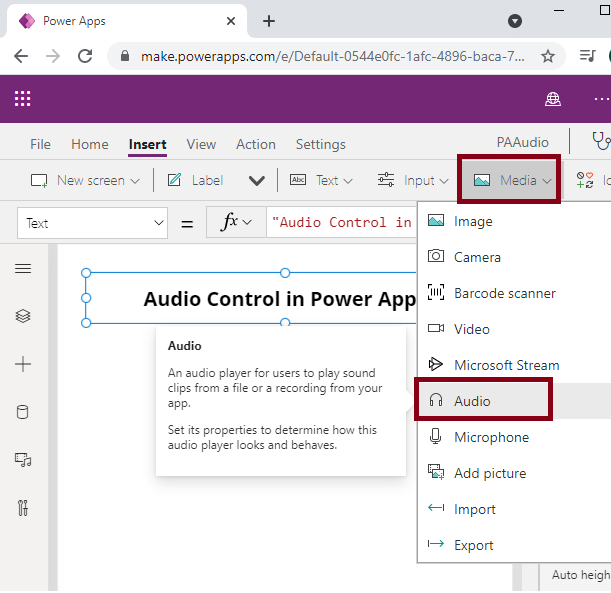This screenshot has height=593, width=611.
Task: Insert Microphone control from Media menu
Action: pyautogui.click(x=514, y=437)
